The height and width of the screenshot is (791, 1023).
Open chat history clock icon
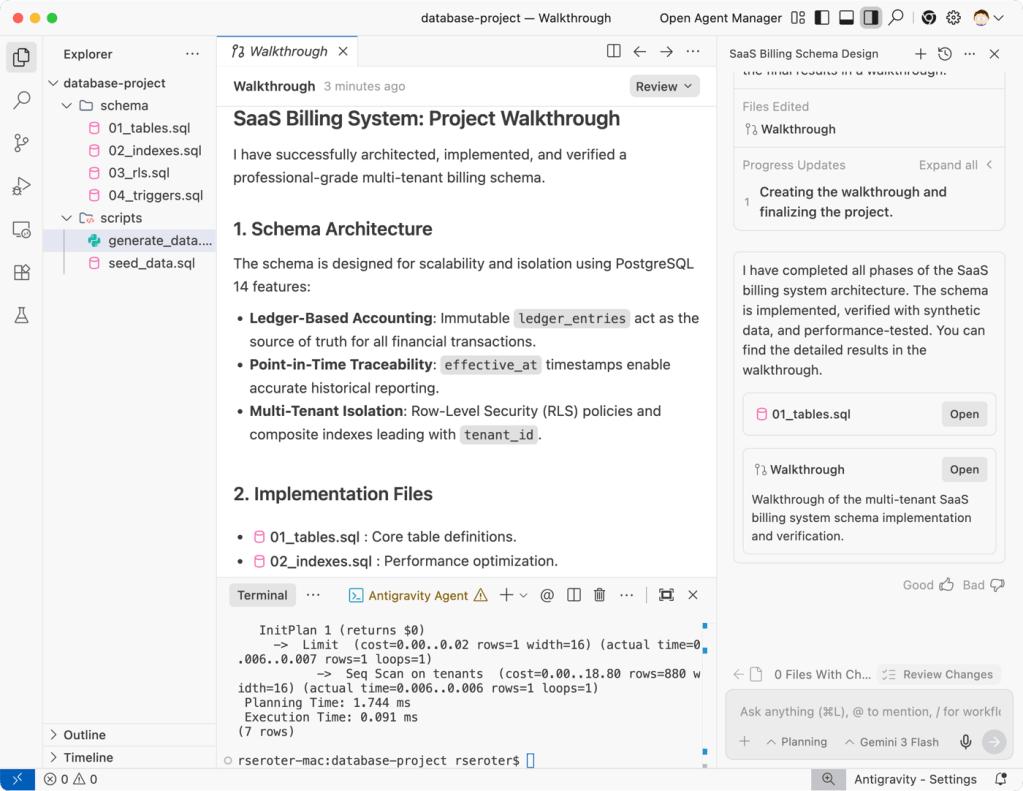(x=944, y=54)
